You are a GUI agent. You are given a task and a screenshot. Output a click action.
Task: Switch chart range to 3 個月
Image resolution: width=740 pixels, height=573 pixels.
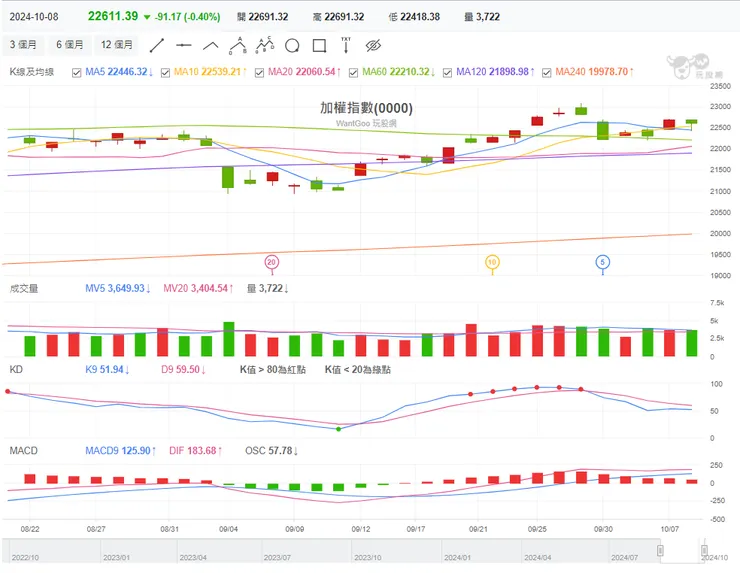23,44
